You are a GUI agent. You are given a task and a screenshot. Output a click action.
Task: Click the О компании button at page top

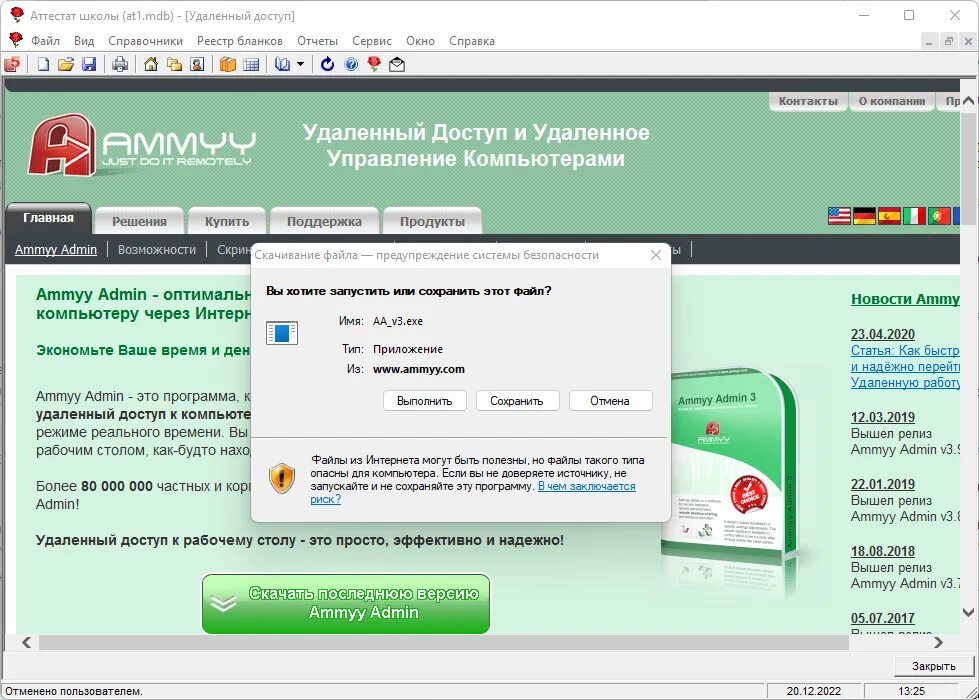click(x=892, y=101)
